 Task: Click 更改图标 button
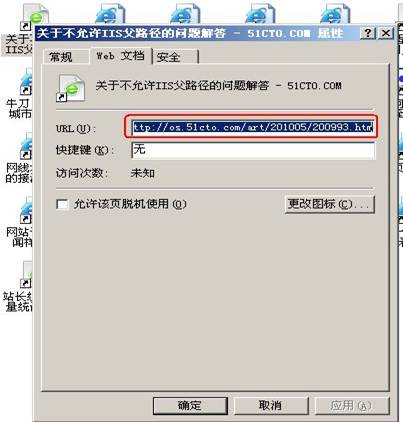tap(330, 204)
